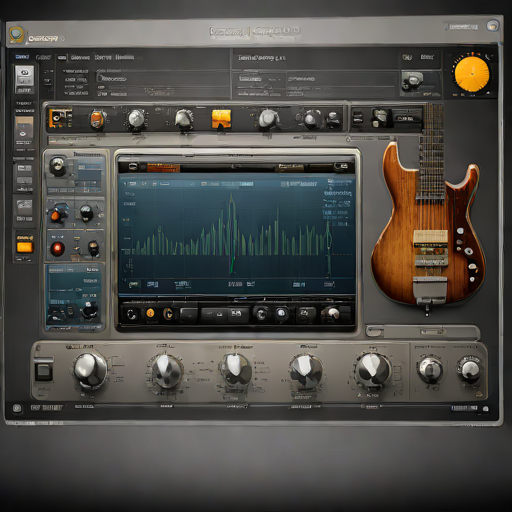Click the round icon starting the bottom status bar
This screenshot has height=512, width=512.
pos(17,408)
